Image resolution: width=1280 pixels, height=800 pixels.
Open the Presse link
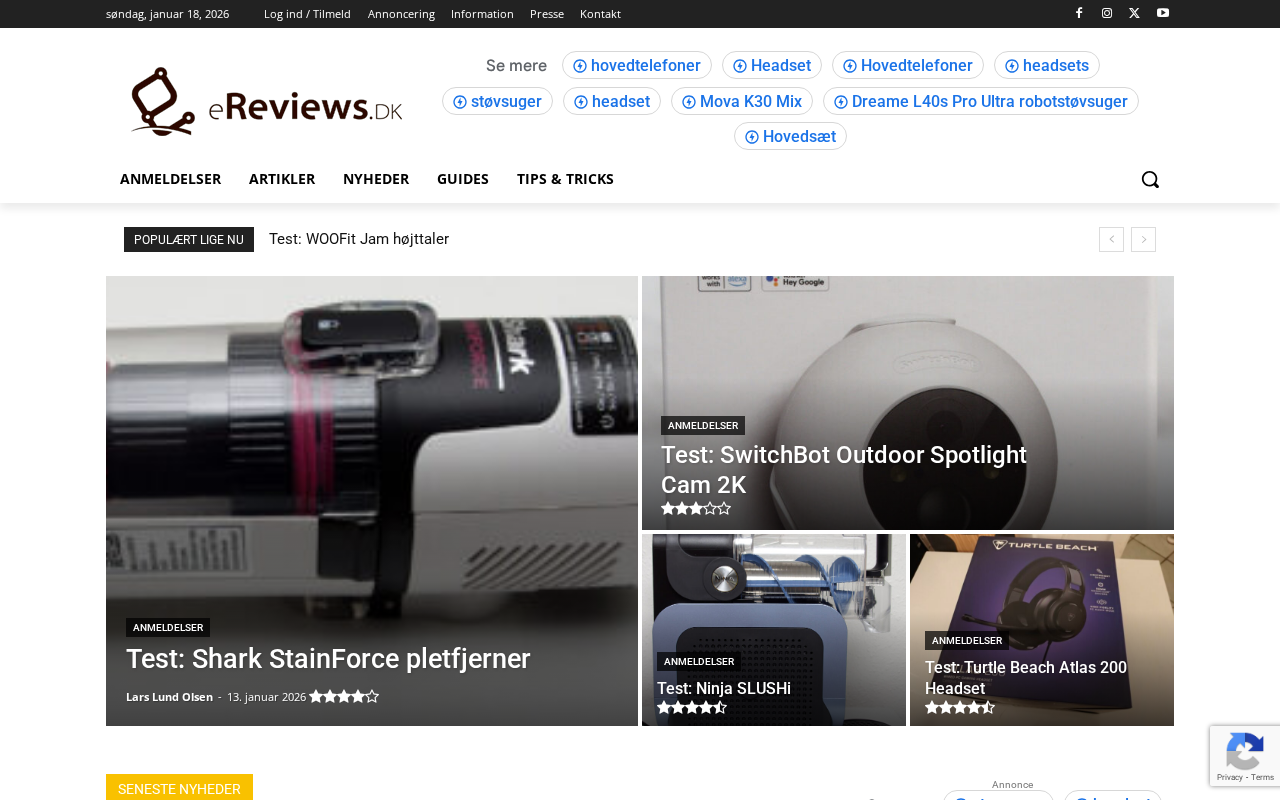(x=547, y=14)
